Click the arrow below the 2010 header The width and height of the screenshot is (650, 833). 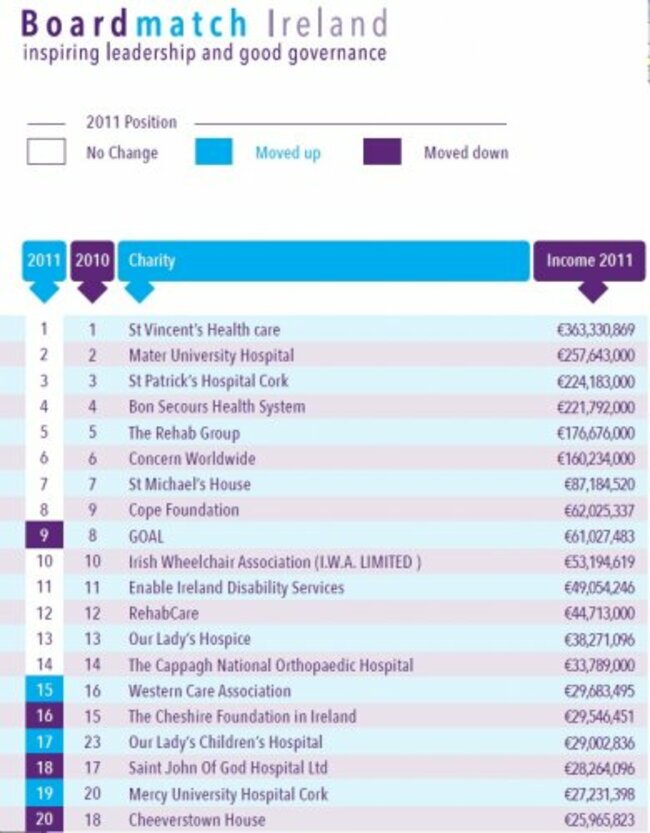click(x=92, y=291)
